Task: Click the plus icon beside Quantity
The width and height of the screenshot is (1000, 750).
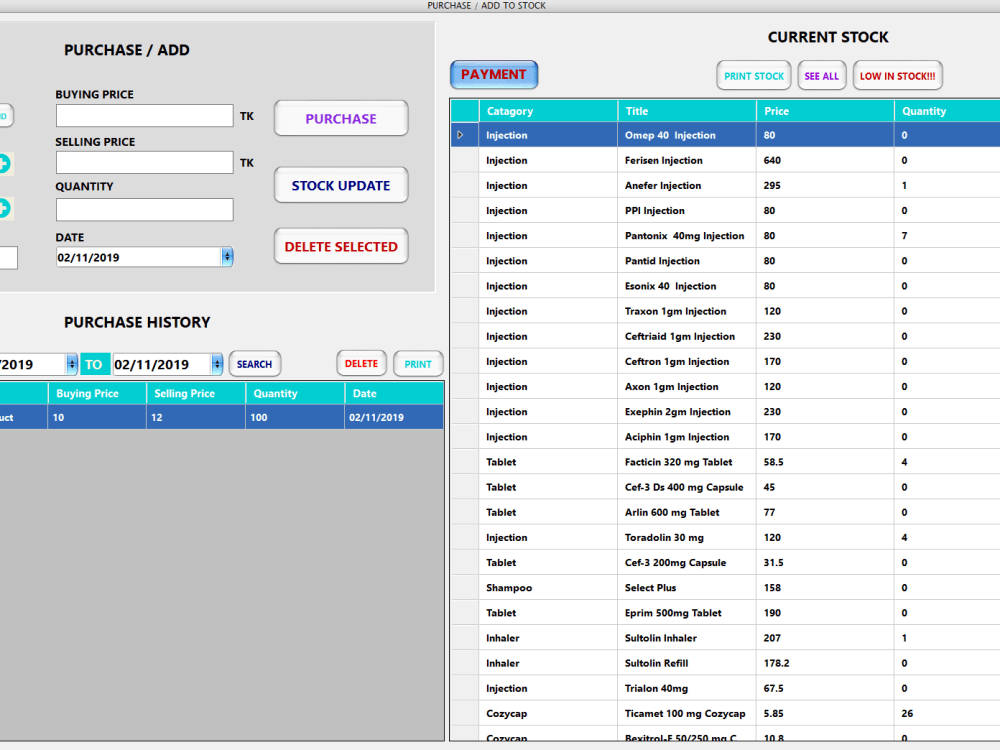Action: tap(4, 209)
